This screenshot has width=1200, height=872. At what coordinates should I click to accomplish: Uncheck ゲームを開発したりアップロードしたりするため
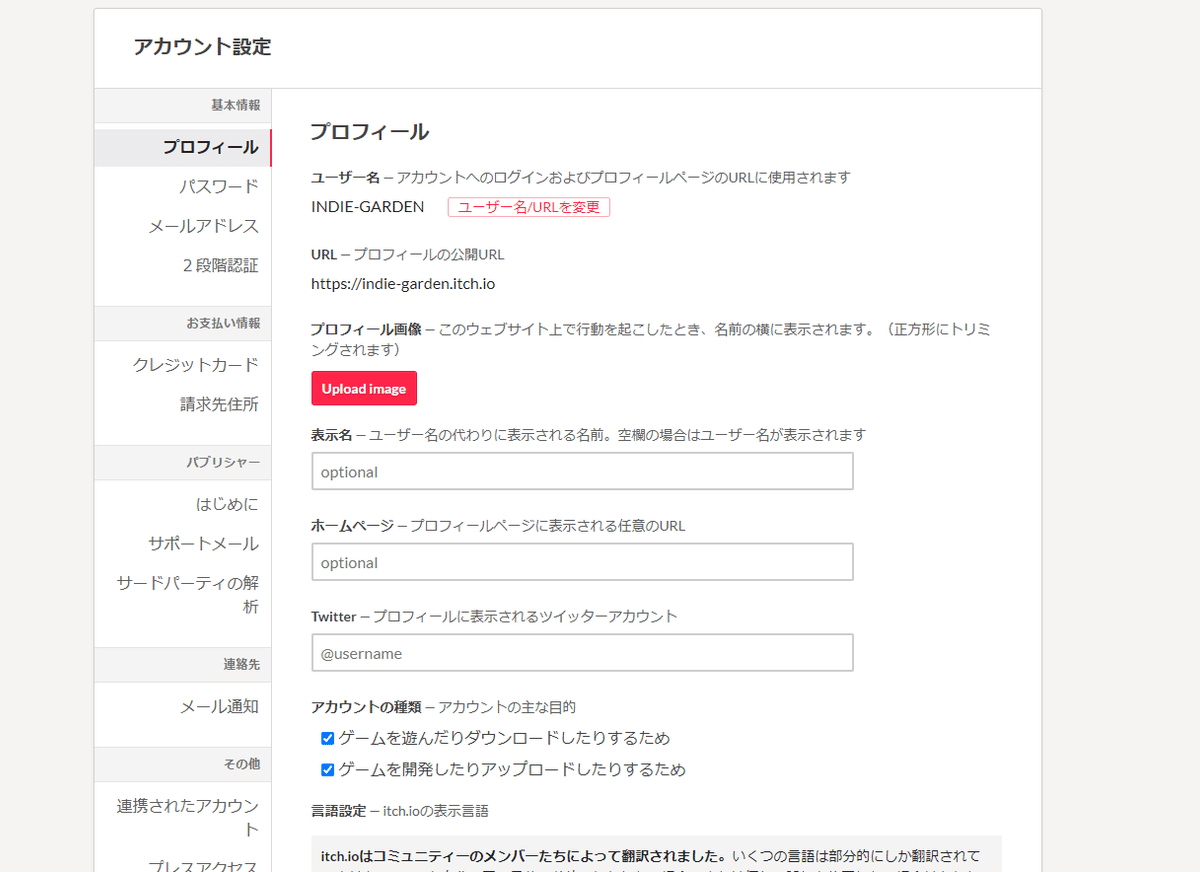pyautogui.click(x=327, y=769)
